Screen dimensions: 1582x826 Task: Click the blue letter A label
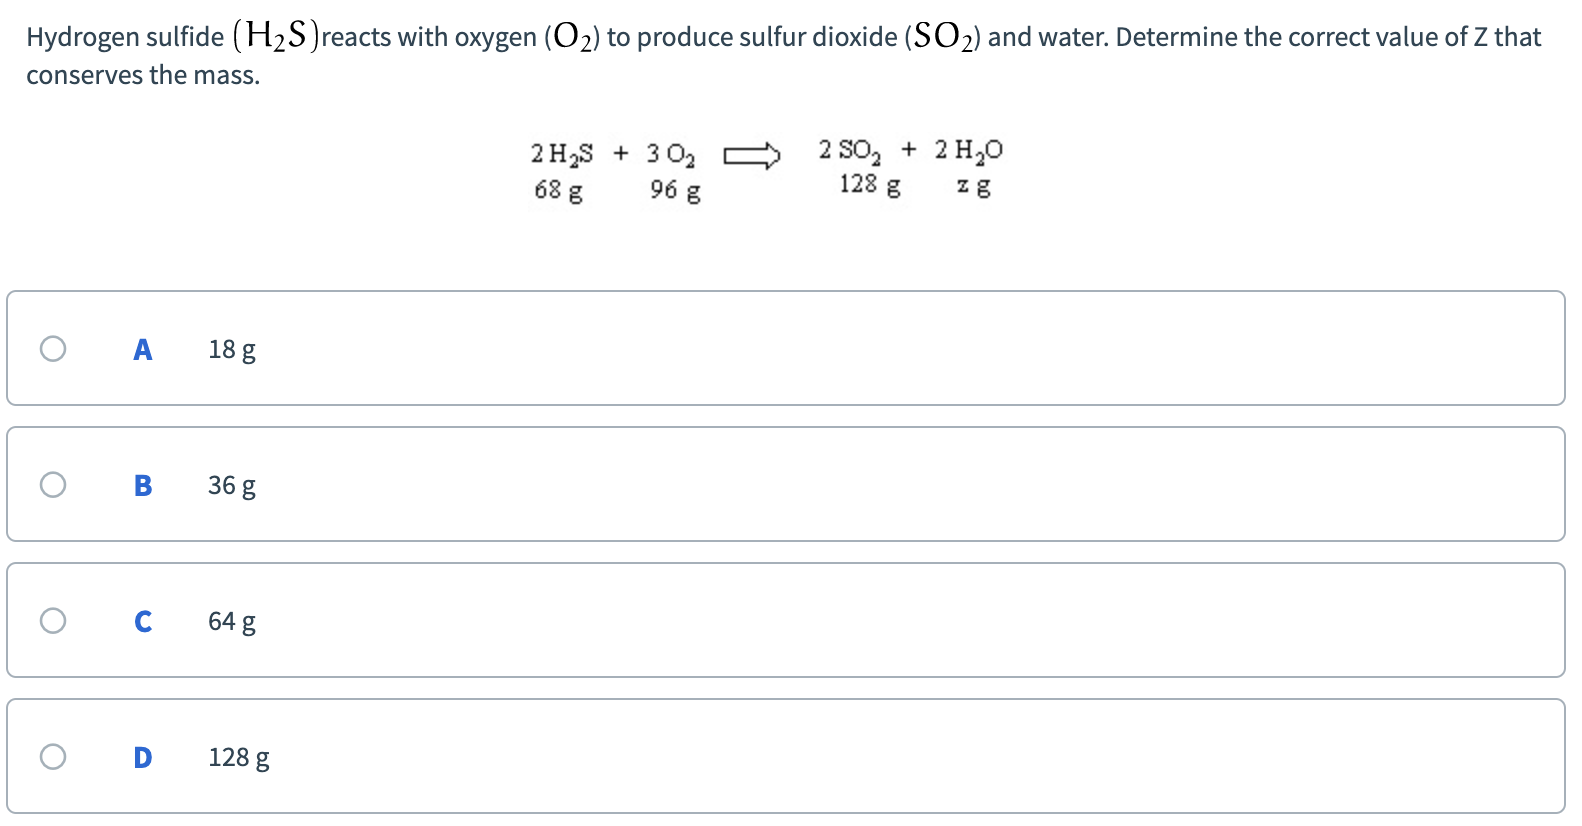point(142,348)
